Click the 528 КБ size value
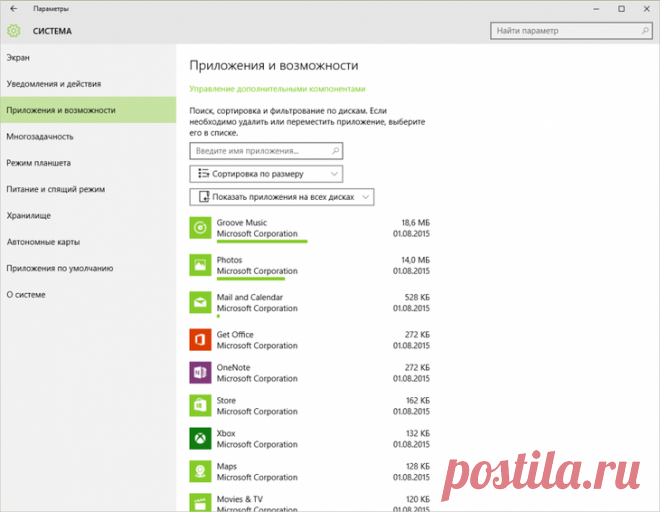This screenshot has width=660, height=512. pos(417,297)
